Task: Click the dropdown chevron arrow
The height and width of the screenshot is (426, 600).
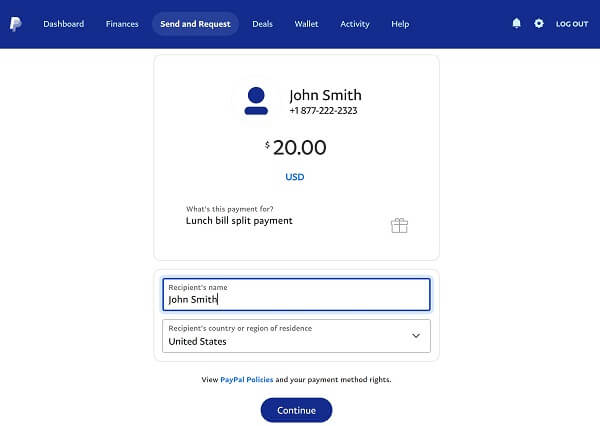Action: point(416,336)
